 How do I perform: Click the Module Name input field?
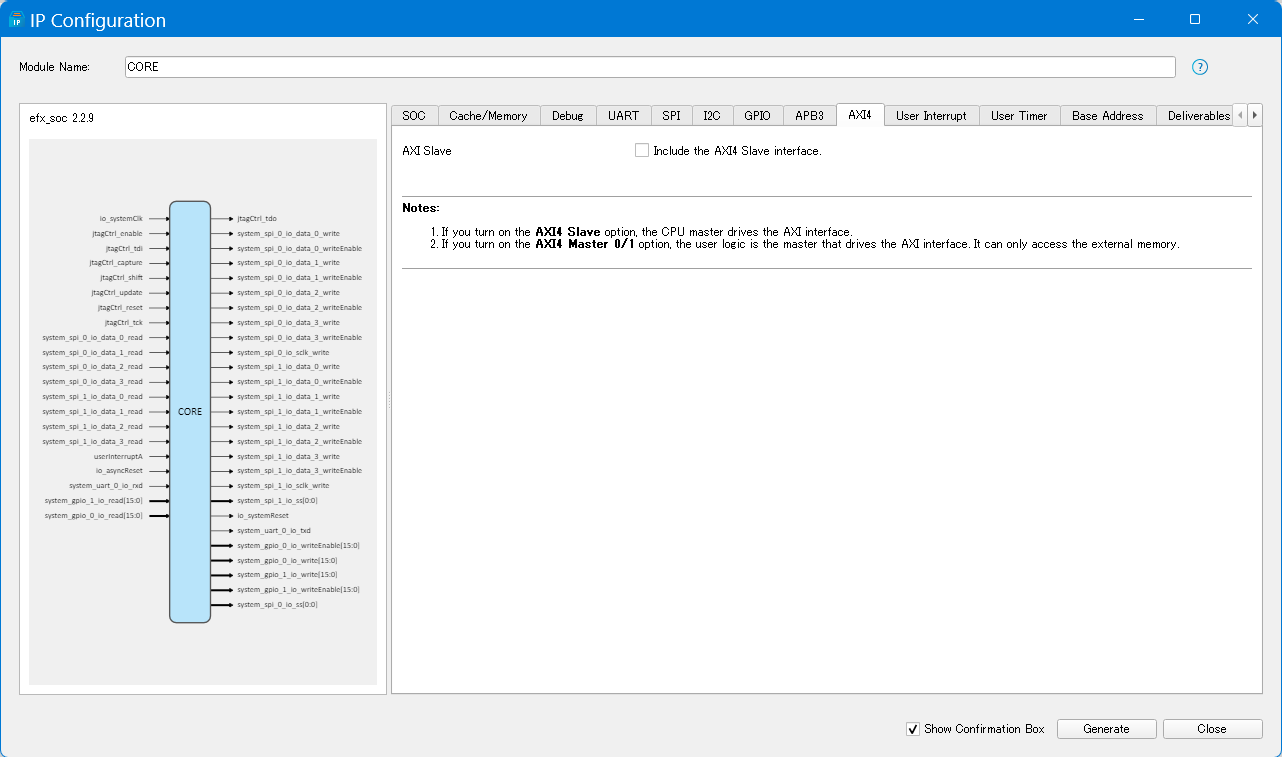tap(650, 67)
